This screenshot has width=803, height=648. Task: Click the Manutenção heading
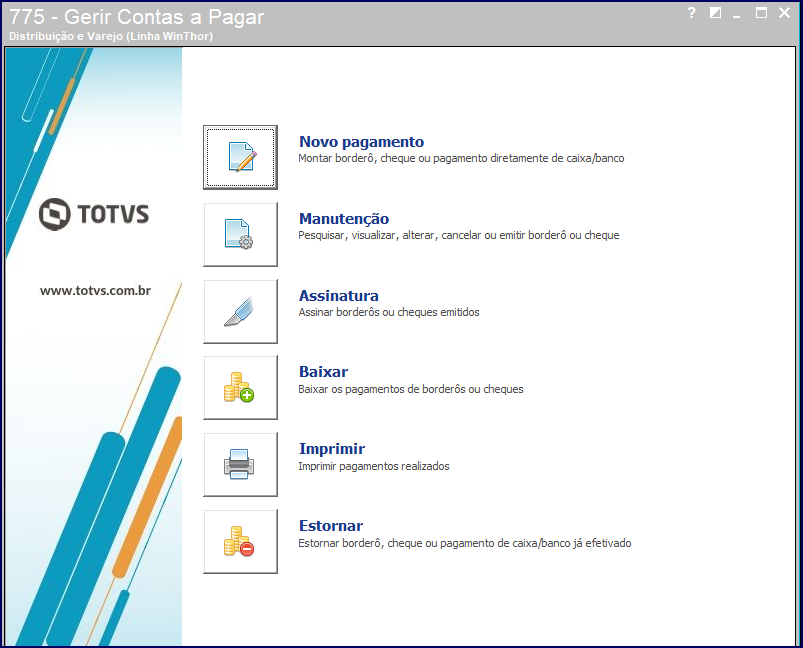click(x=344, y=219)
